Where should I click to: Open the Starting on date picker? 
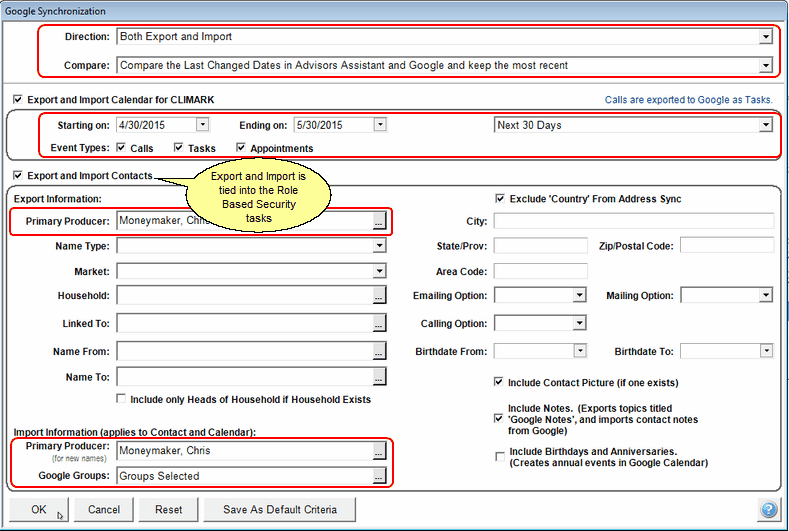pos(202,126)
